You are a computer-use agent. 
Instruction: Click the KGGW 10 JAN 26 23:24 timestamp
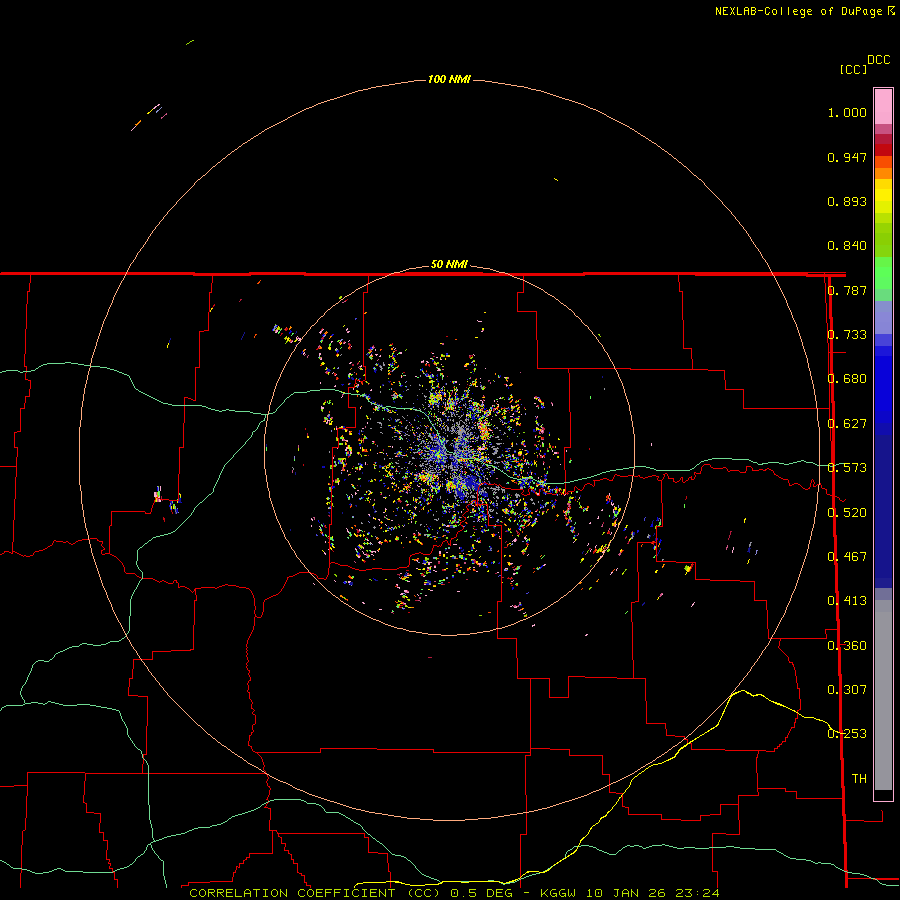point(630,893)
